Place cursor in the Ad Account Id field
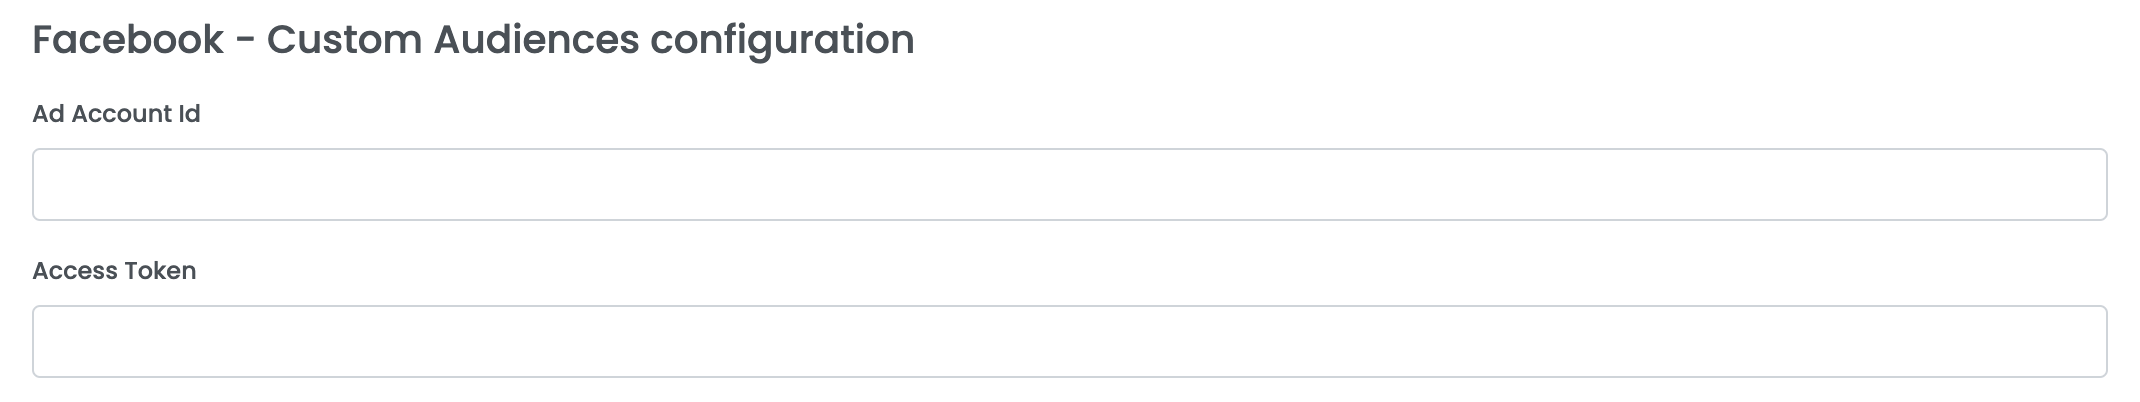Screen dimensions: 2140x402 [x=1069, y=184]
